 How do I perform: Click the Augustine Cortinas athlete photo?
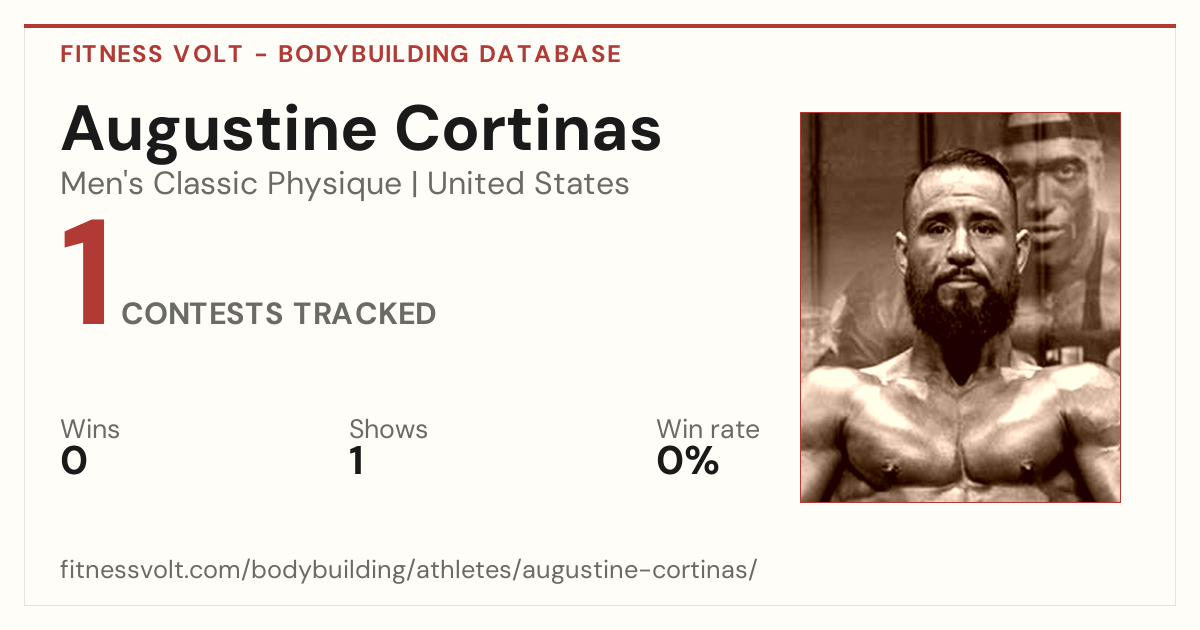tap(960, 307)
